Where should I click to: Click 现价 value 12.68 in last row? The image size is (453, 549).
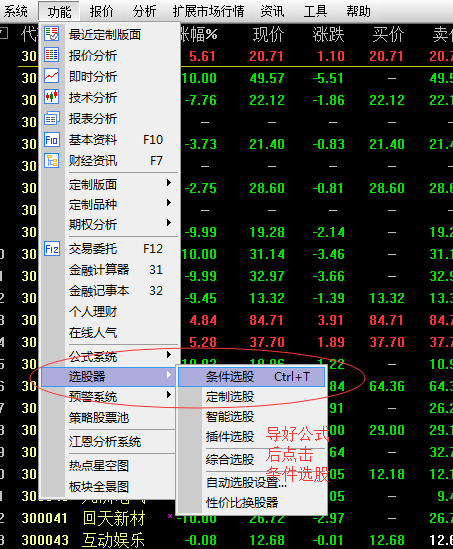pos(266,540)
